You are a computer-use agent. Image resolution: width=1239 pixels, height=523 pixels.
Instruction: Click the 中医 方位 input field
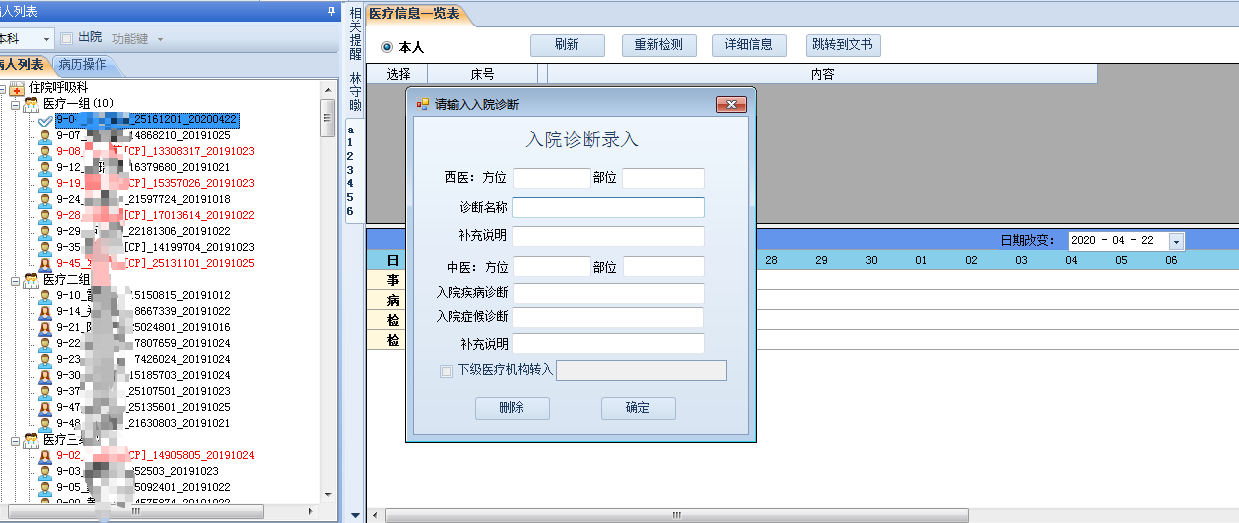point(551,267)
